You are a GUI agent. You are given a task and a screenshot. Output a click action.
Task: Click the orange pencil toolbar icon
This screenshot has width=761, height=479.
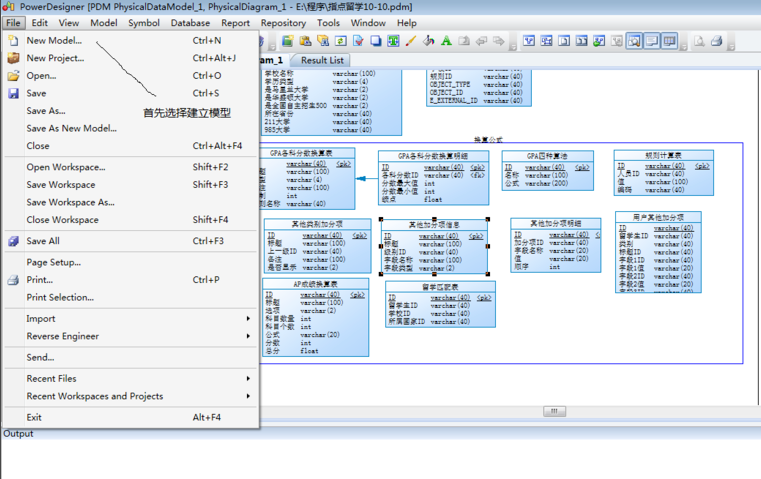coord(411,41)
